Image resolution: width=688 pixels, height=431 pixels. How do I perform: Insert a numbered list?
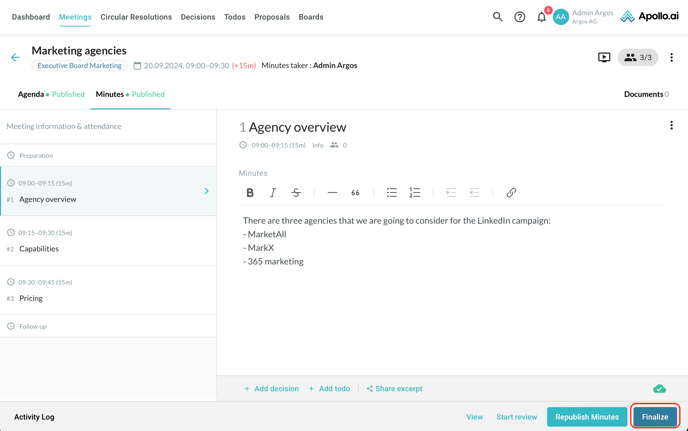415,193
